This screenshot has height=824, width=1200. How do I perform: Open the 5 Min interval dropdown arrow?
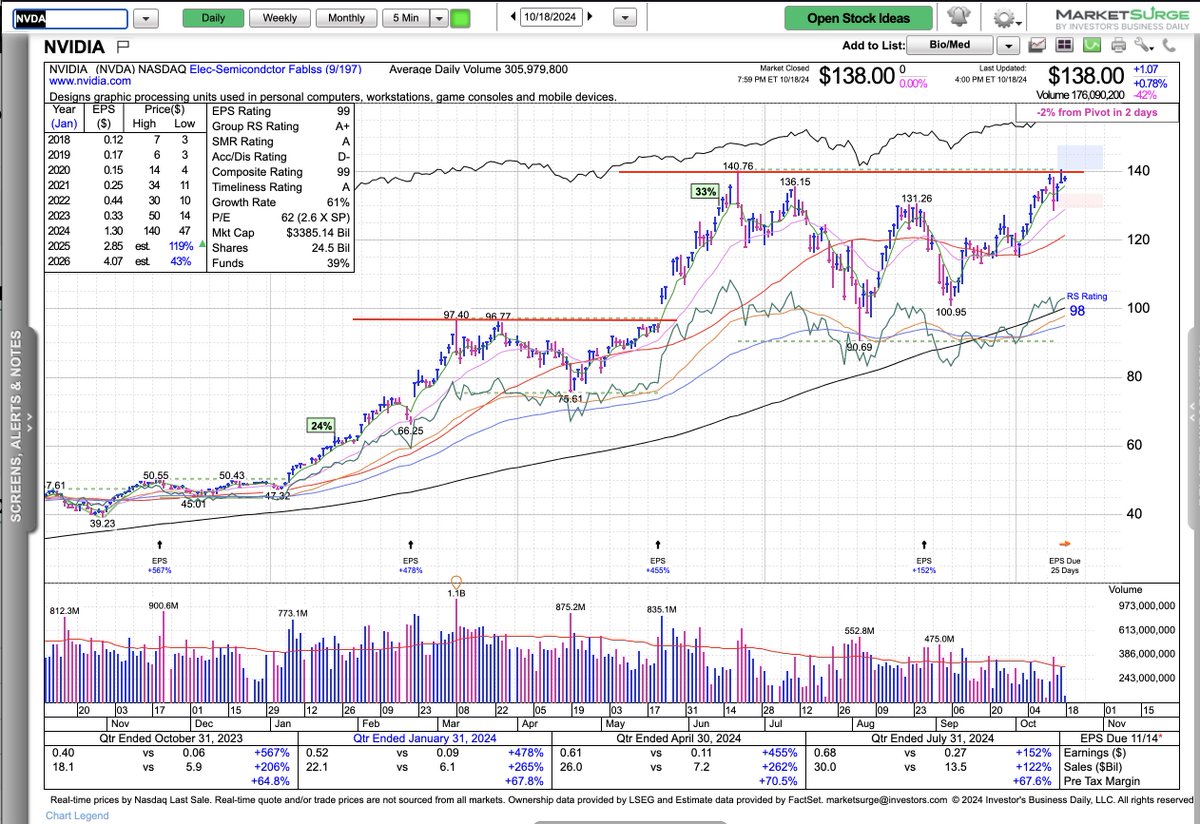437,18
